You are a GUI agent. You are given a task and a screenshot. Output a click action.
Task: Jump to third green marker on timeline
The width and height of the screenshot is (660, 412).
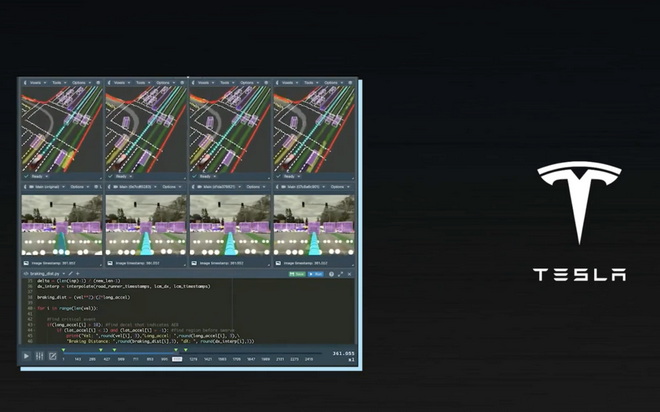pos(114,350)
